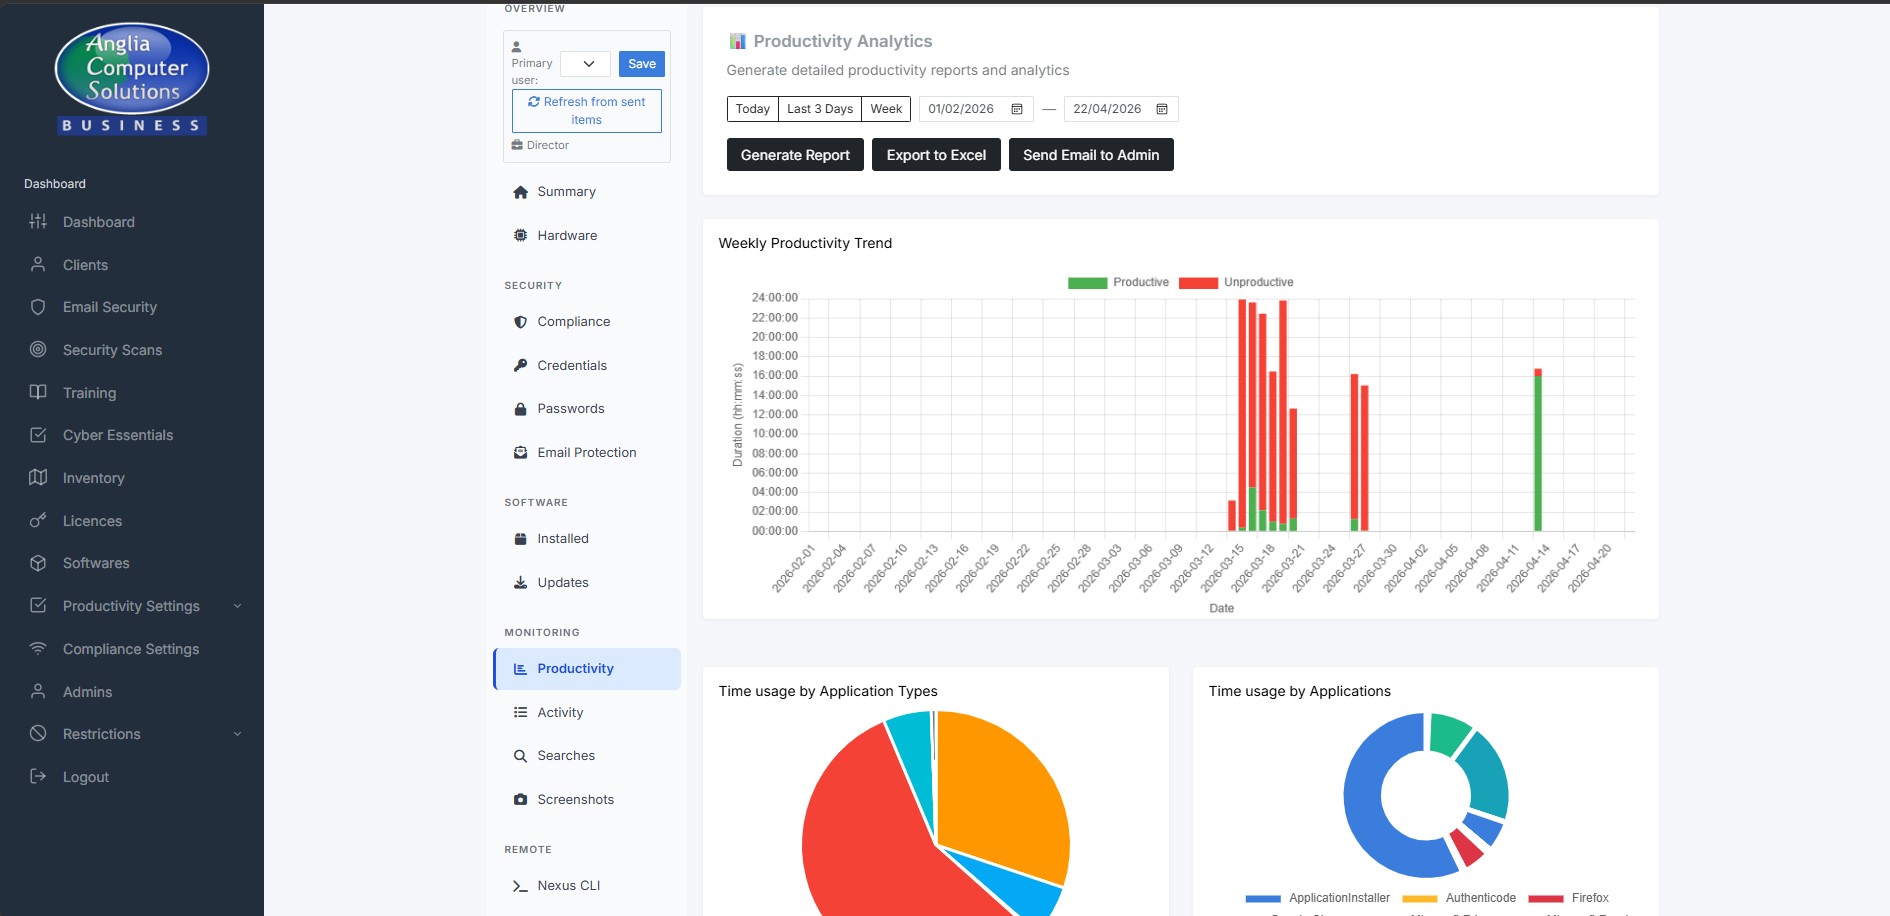The image size is (1890, 916).
Task: Open Email Security via its shield icon
Action: pos(38,307)
